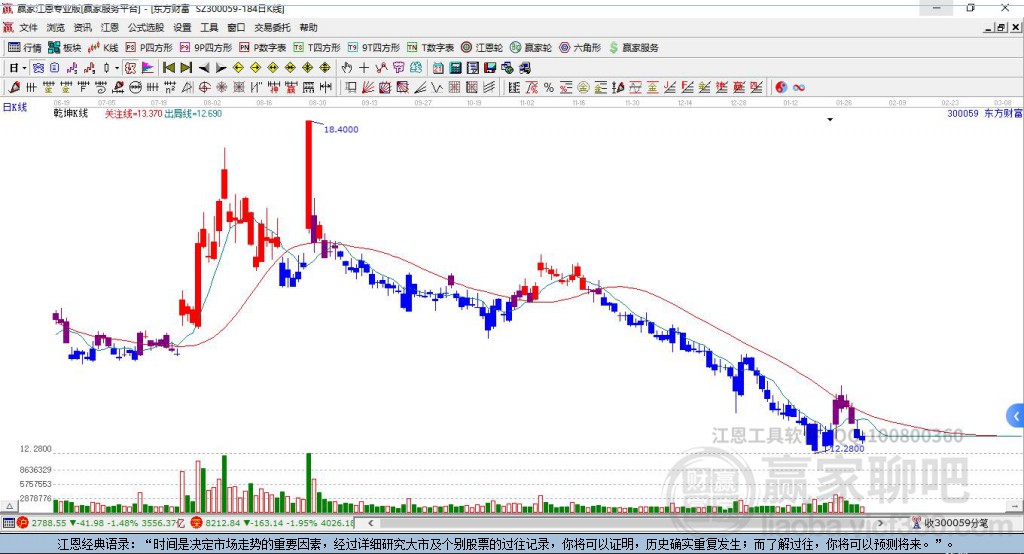
Task: Step chart right with black right arrow
Action: (221, 68)
